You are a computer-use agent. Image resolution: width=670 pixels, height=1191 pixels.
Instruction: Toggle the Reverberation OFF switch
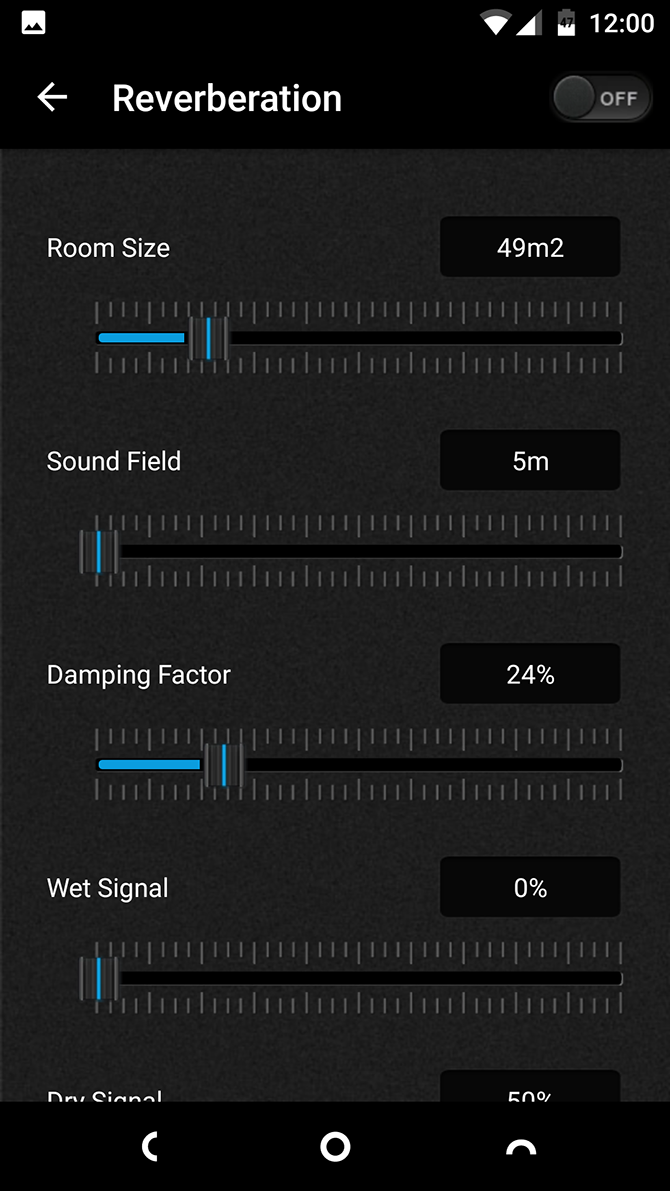[602, 98]
